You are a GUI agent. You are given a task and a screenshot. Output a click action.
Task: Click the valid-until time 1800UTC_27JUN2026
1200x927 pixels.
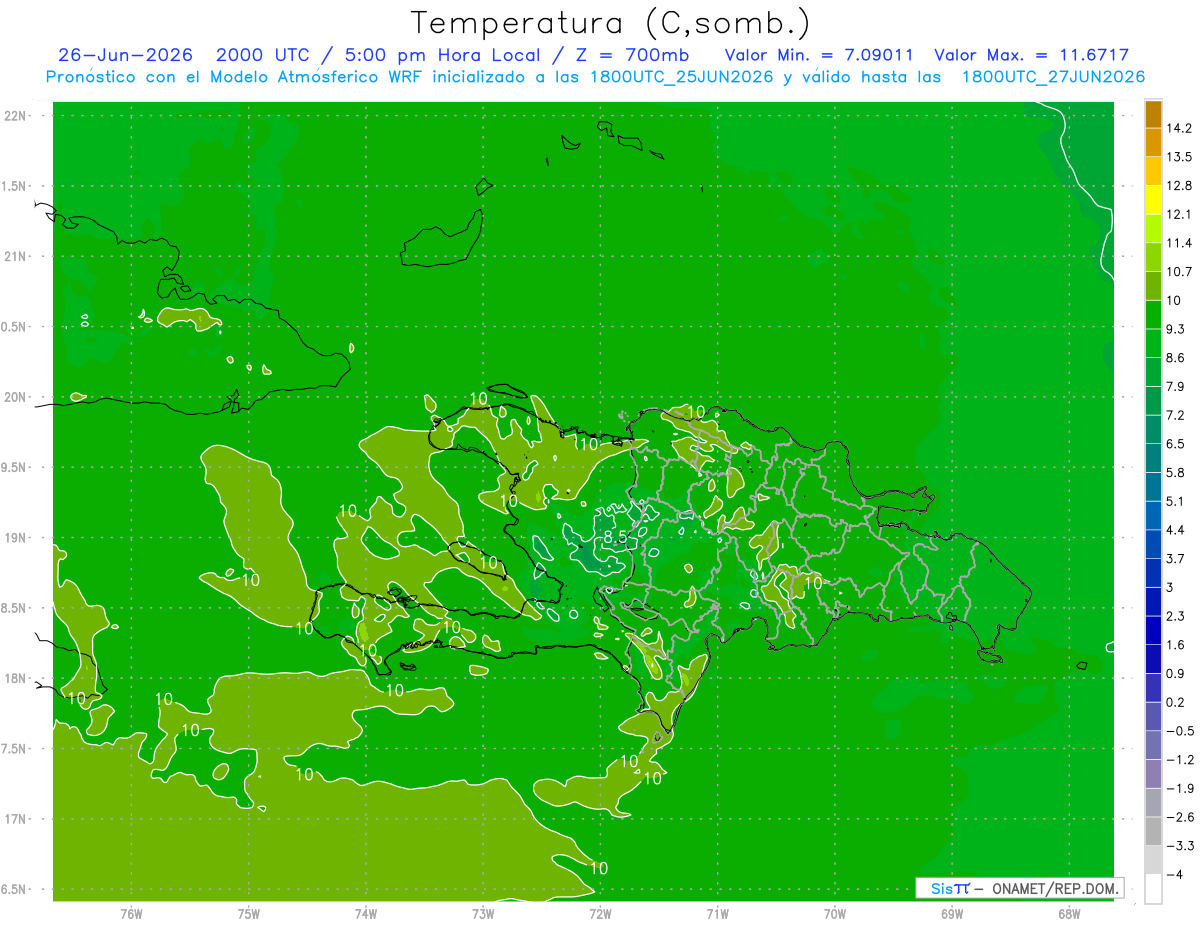coord(1053,77)
